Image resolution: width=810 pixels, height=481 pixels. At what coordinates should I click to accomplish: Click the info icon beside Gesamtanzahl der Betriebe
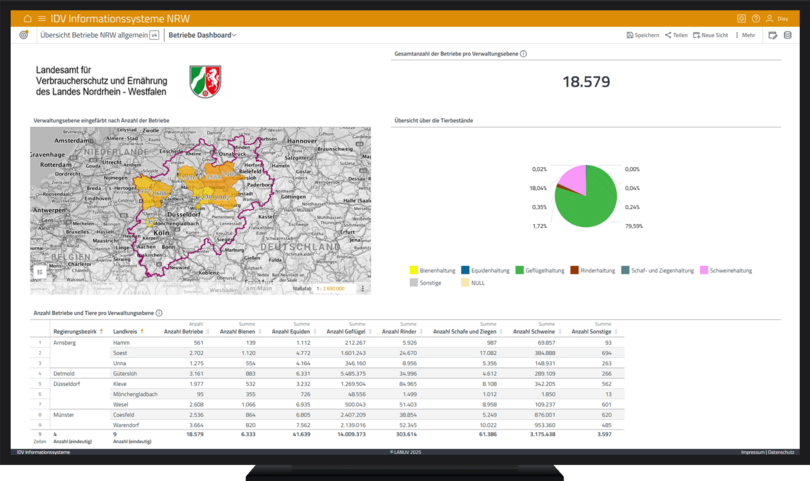(524, 54)
